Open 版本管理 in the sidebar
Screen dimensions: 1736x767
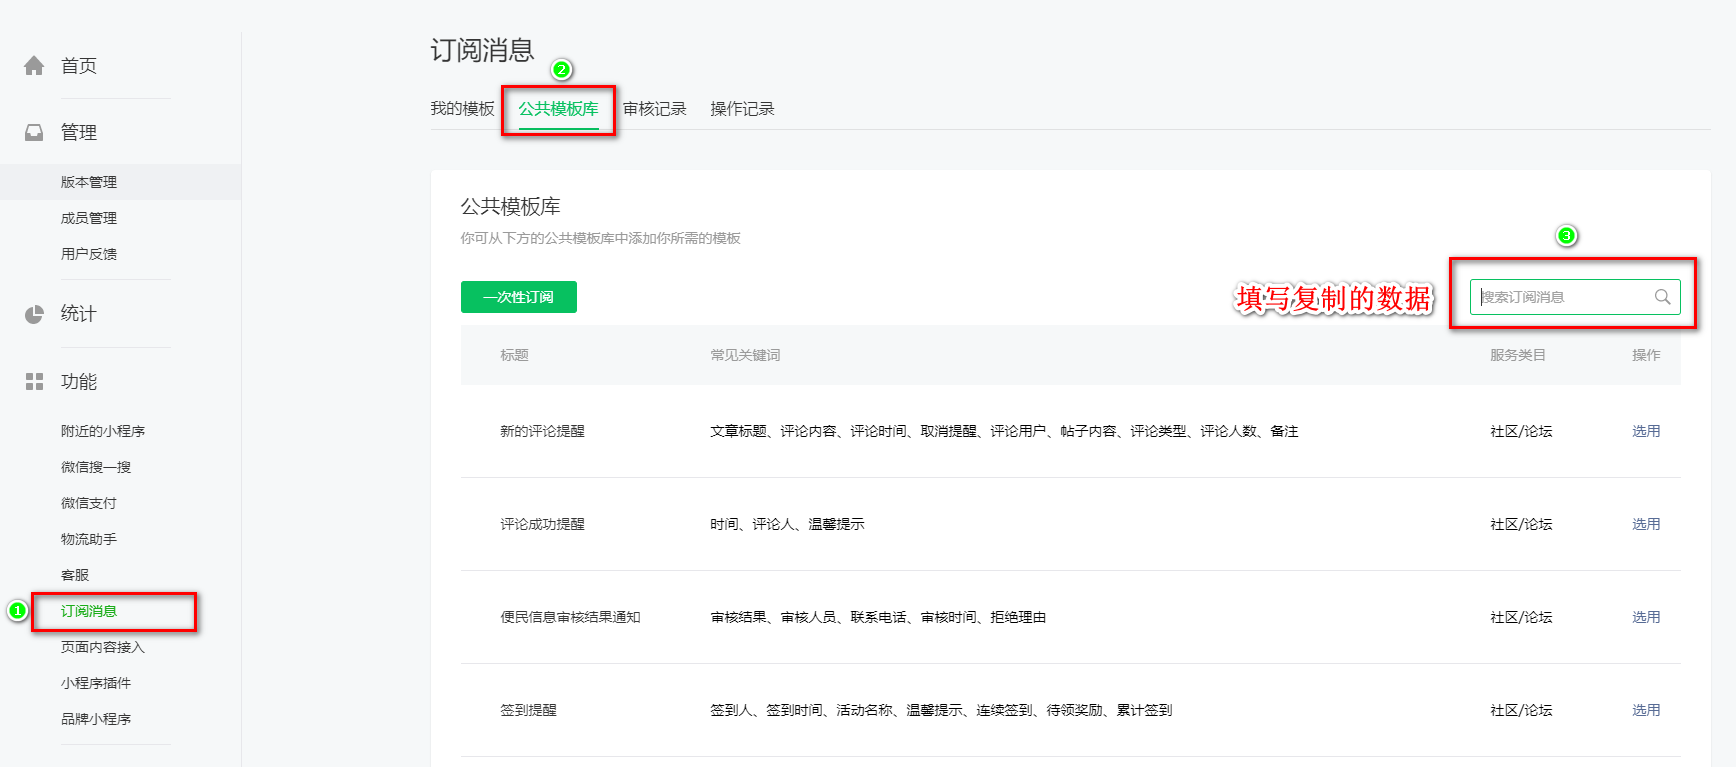pos(89,182)
